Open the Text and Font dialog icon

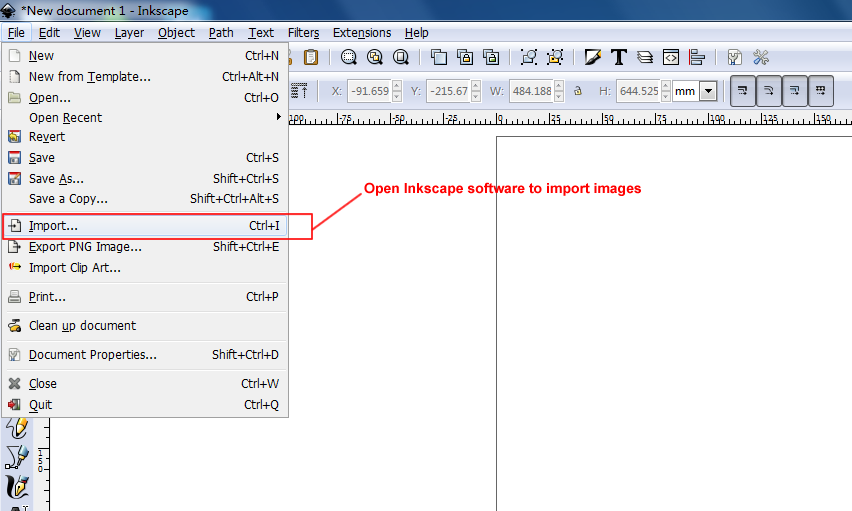pos(619,57)
